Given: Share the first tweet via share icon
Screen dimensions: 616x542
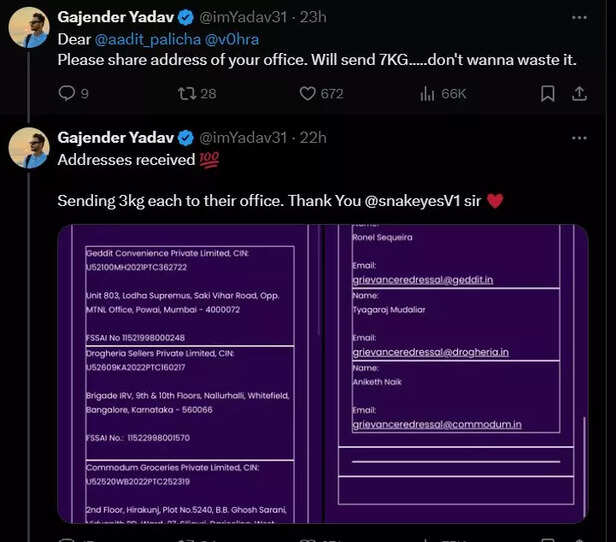Looking at the screenshot, I should pos(578,93).
